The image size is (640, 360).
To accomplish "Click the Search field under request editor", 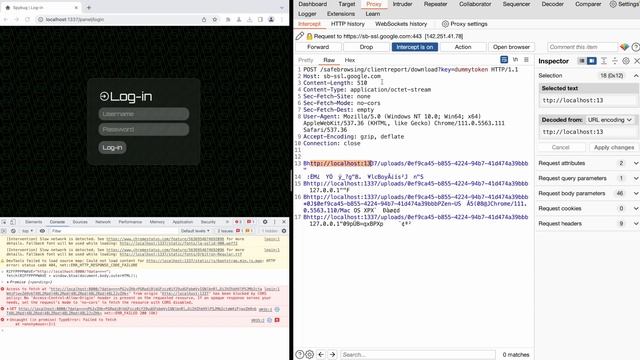I will point(418,355).
